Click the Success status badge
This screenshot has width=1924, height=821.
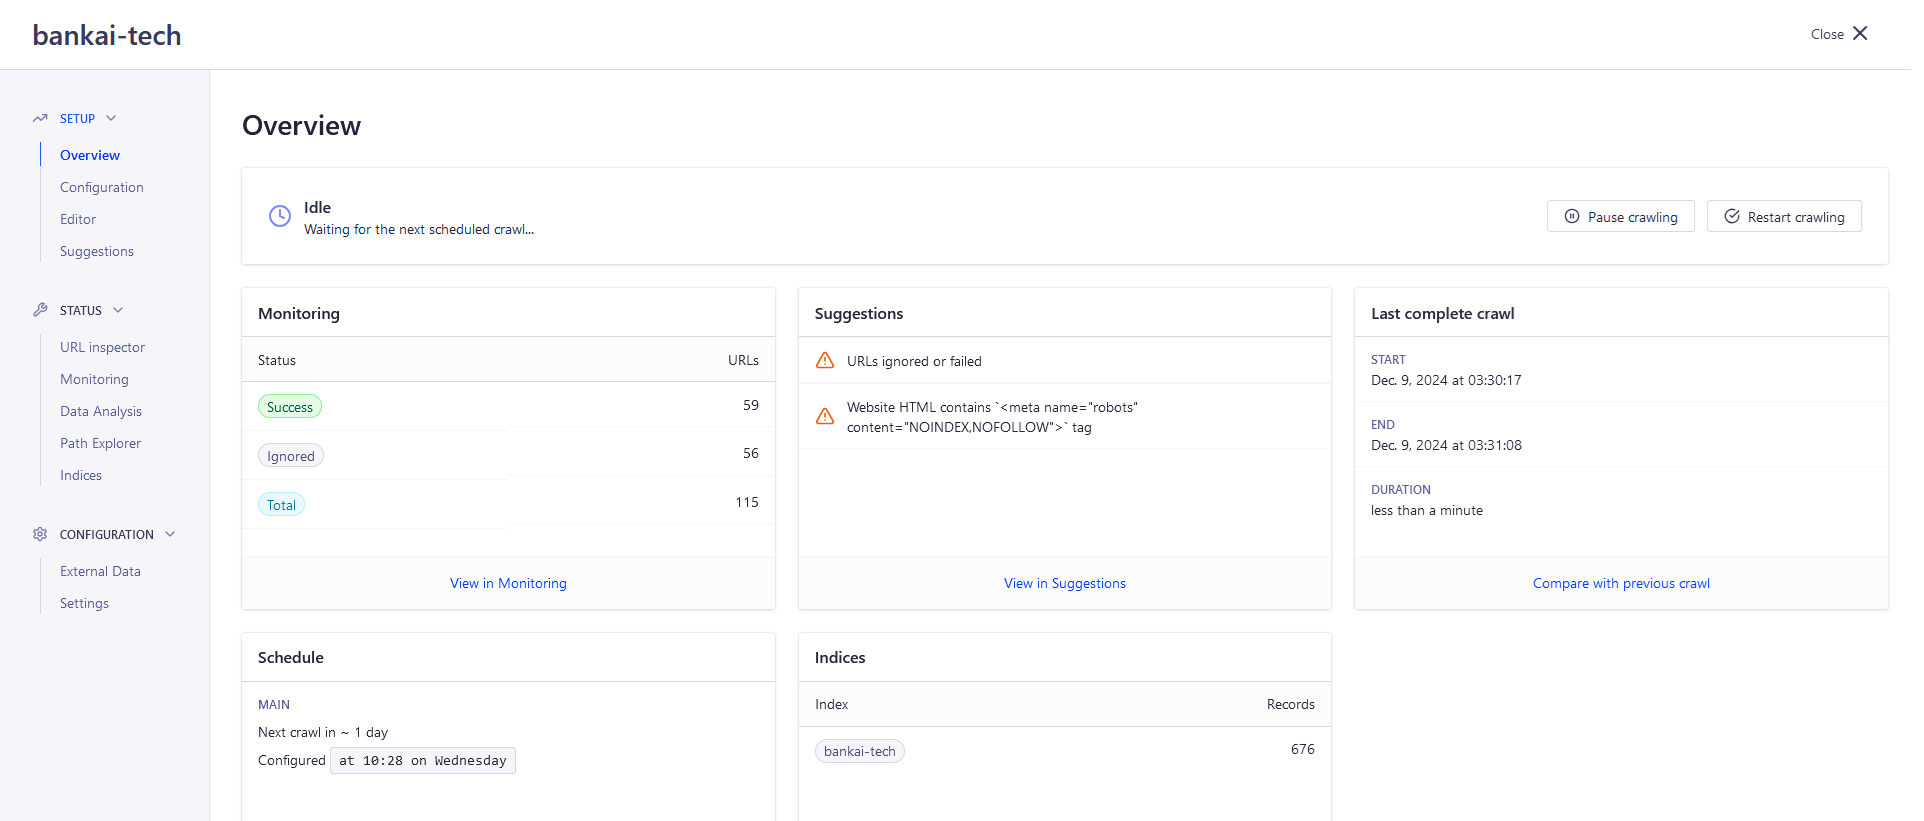pyautogui.click(x=290, y=407)
